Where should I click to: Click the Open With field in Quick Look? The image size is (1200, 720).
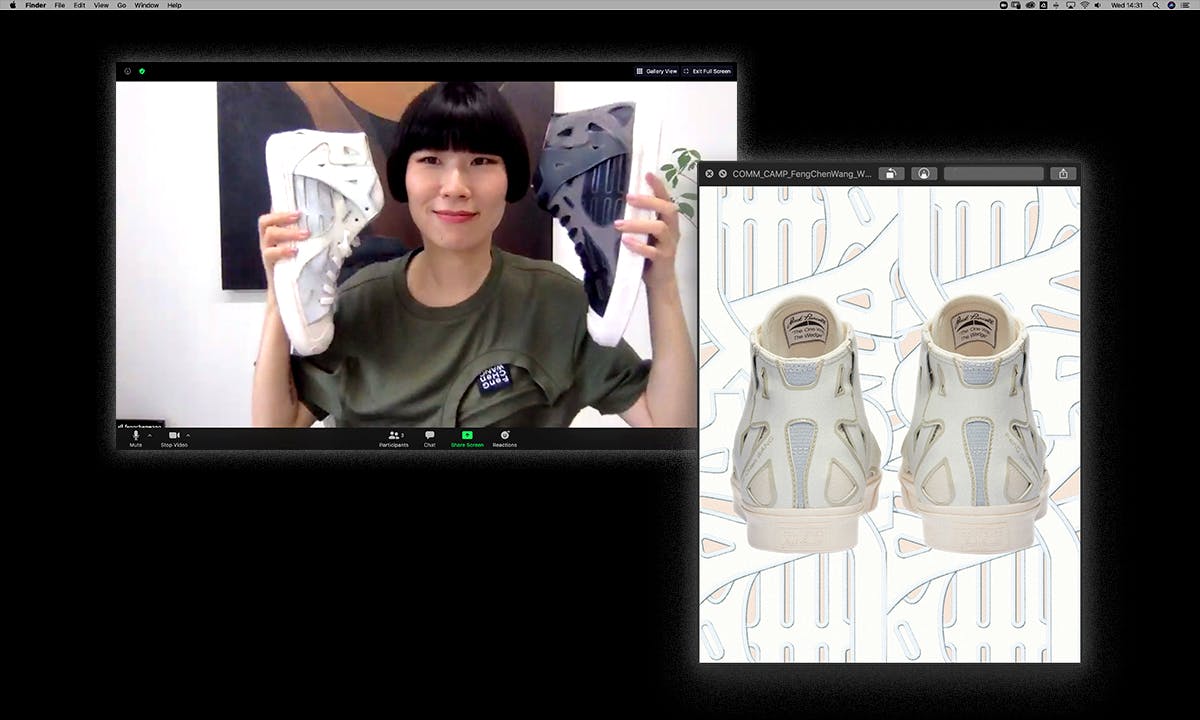tap(993, 173)
